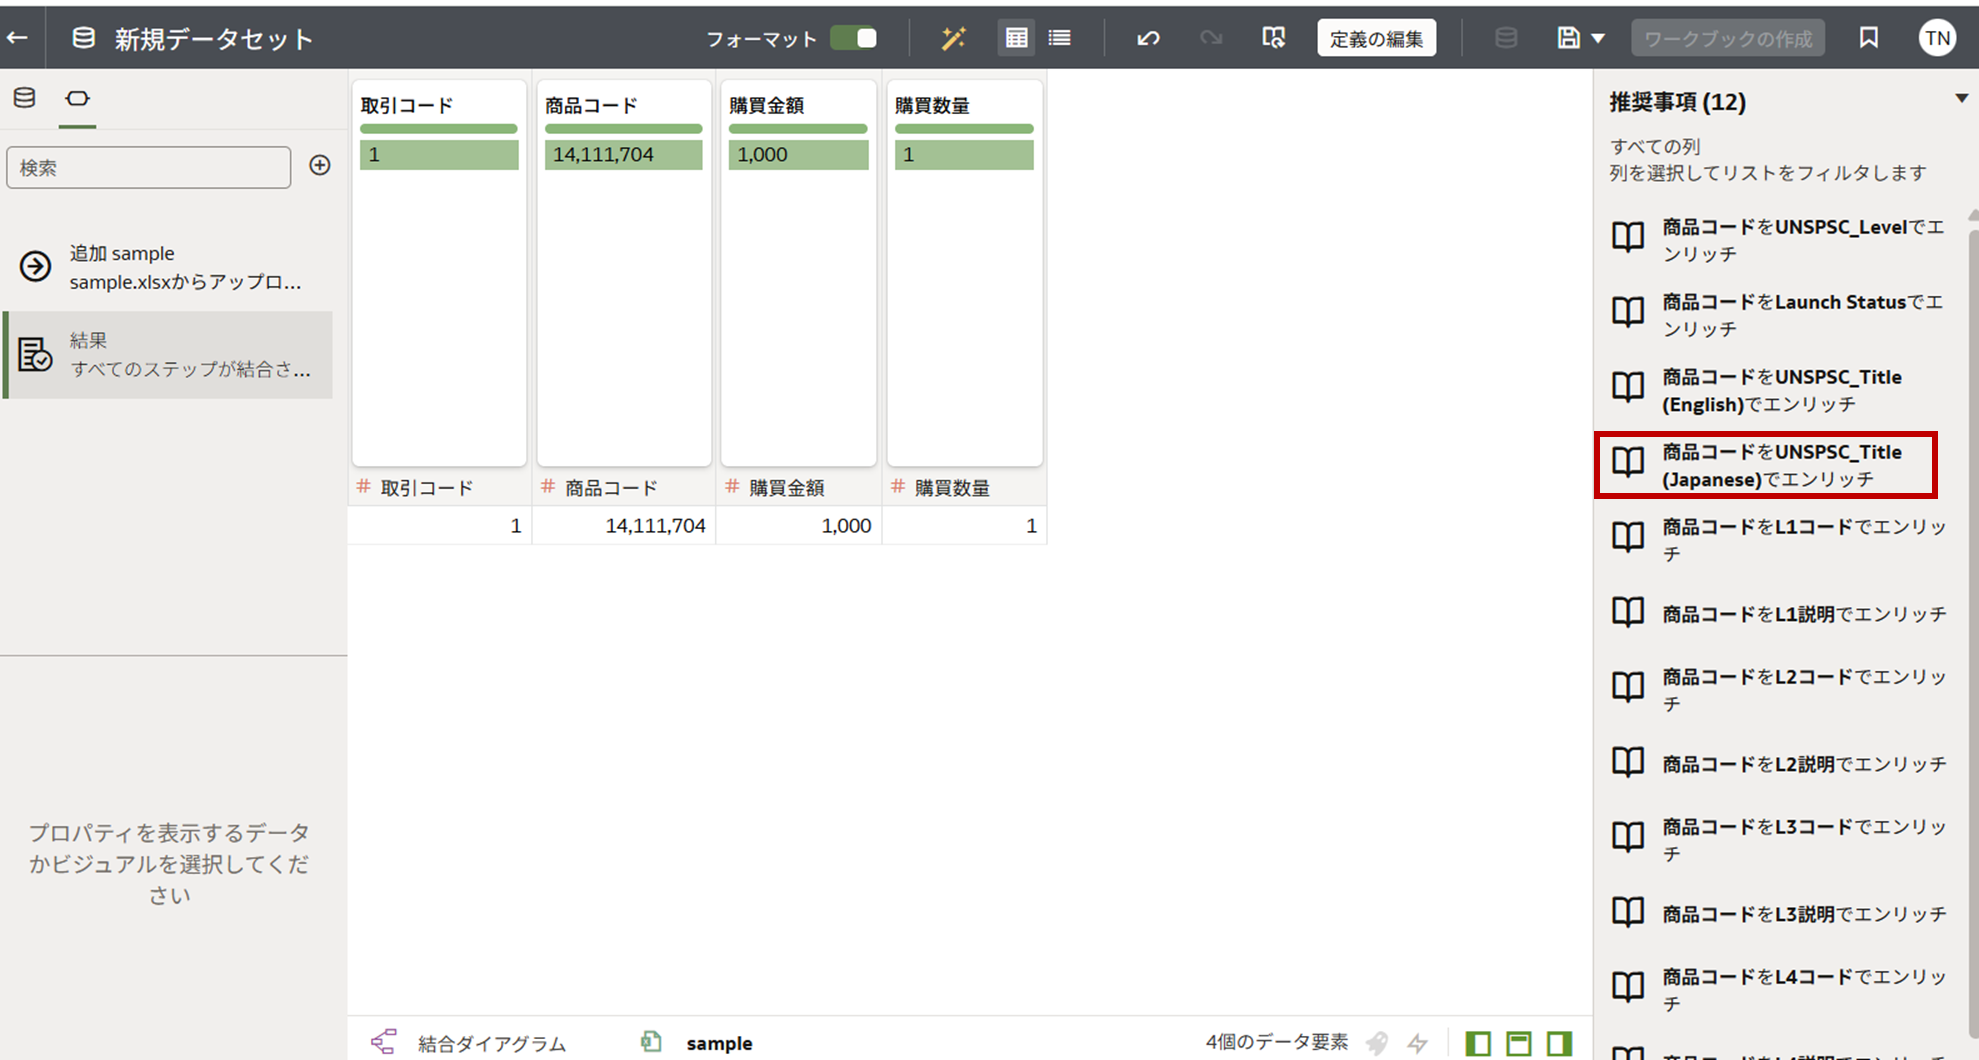This screenshot has width=1979, height=1060.
Task: Select the transform steps tab icon
Action: 77,98
